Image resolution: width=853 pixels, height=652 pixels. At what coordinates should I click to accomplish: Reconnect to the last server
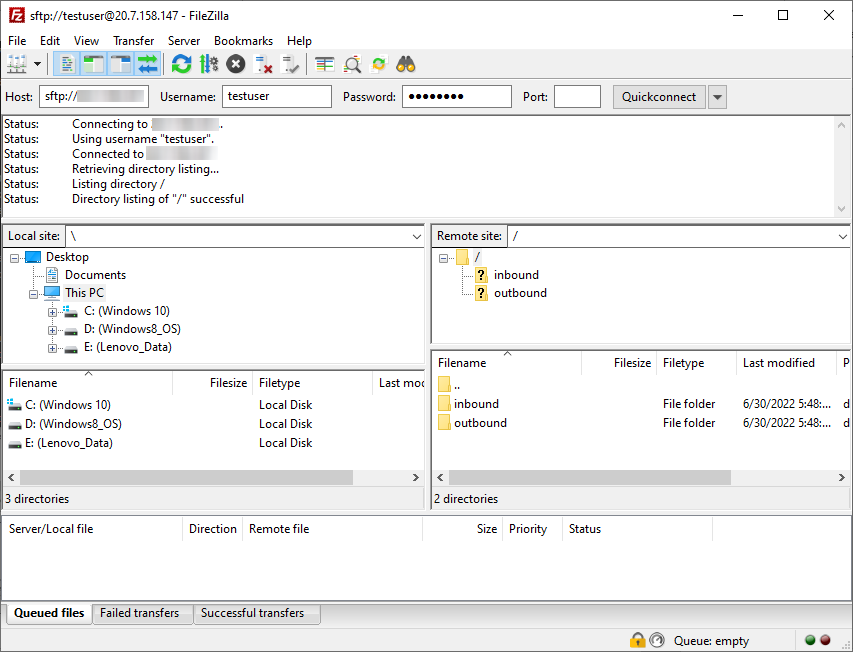click(x=289, y=64)
